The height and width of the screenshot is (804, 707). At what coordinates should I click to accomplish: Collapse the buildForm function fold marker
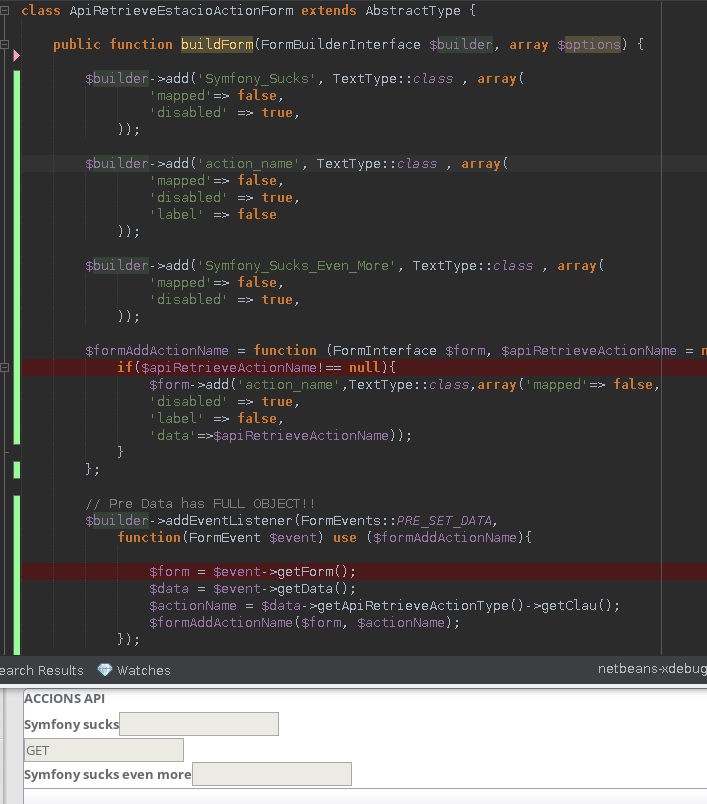pos(5,45)
